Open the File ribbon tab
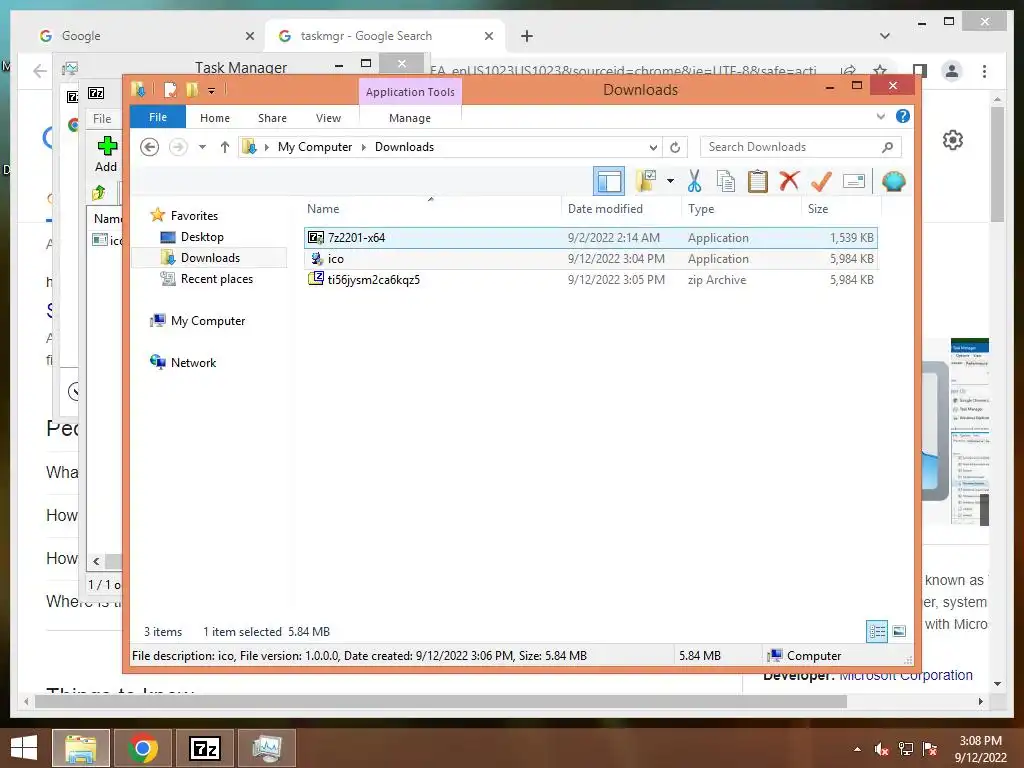1024x768 pixels. 158,117
